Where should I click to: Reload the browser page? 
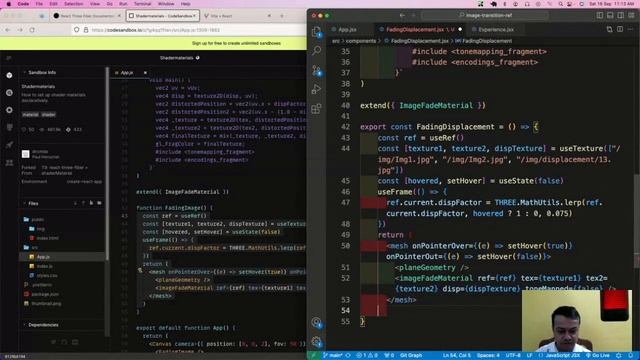coord(32,30)
